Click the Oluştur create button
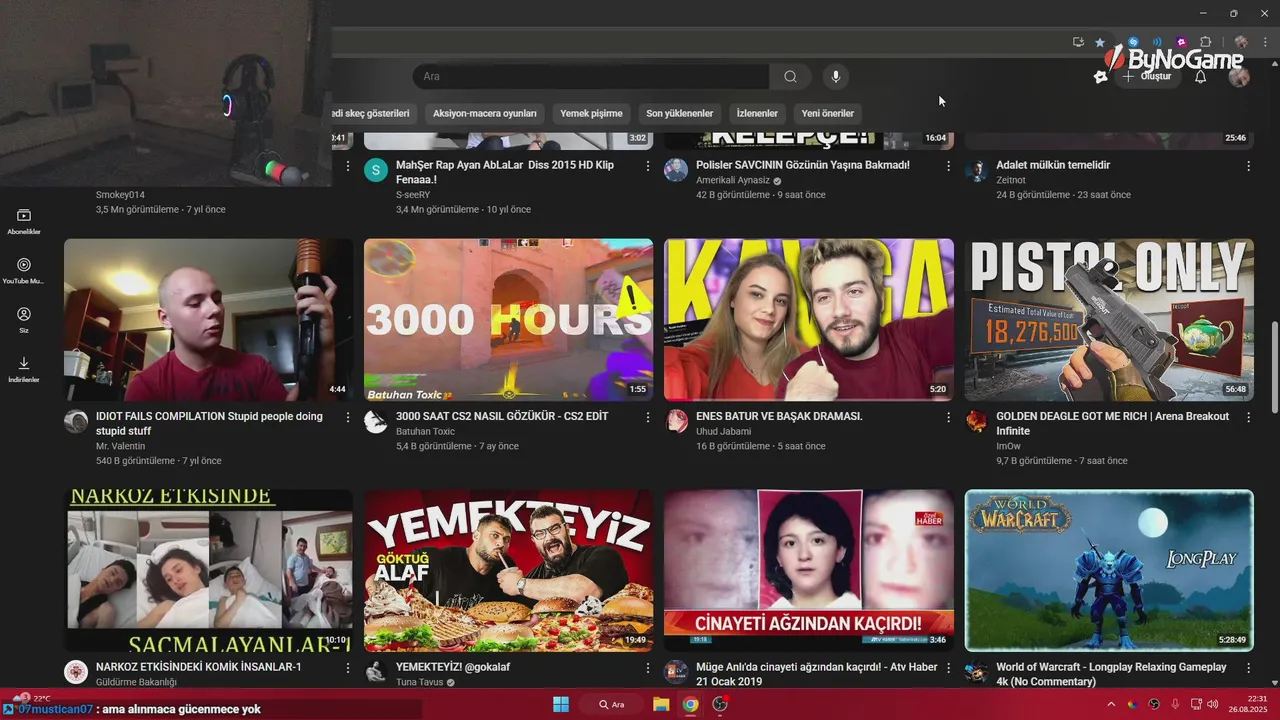Viewport: 1280px width, 720px height. (1146, 77)
